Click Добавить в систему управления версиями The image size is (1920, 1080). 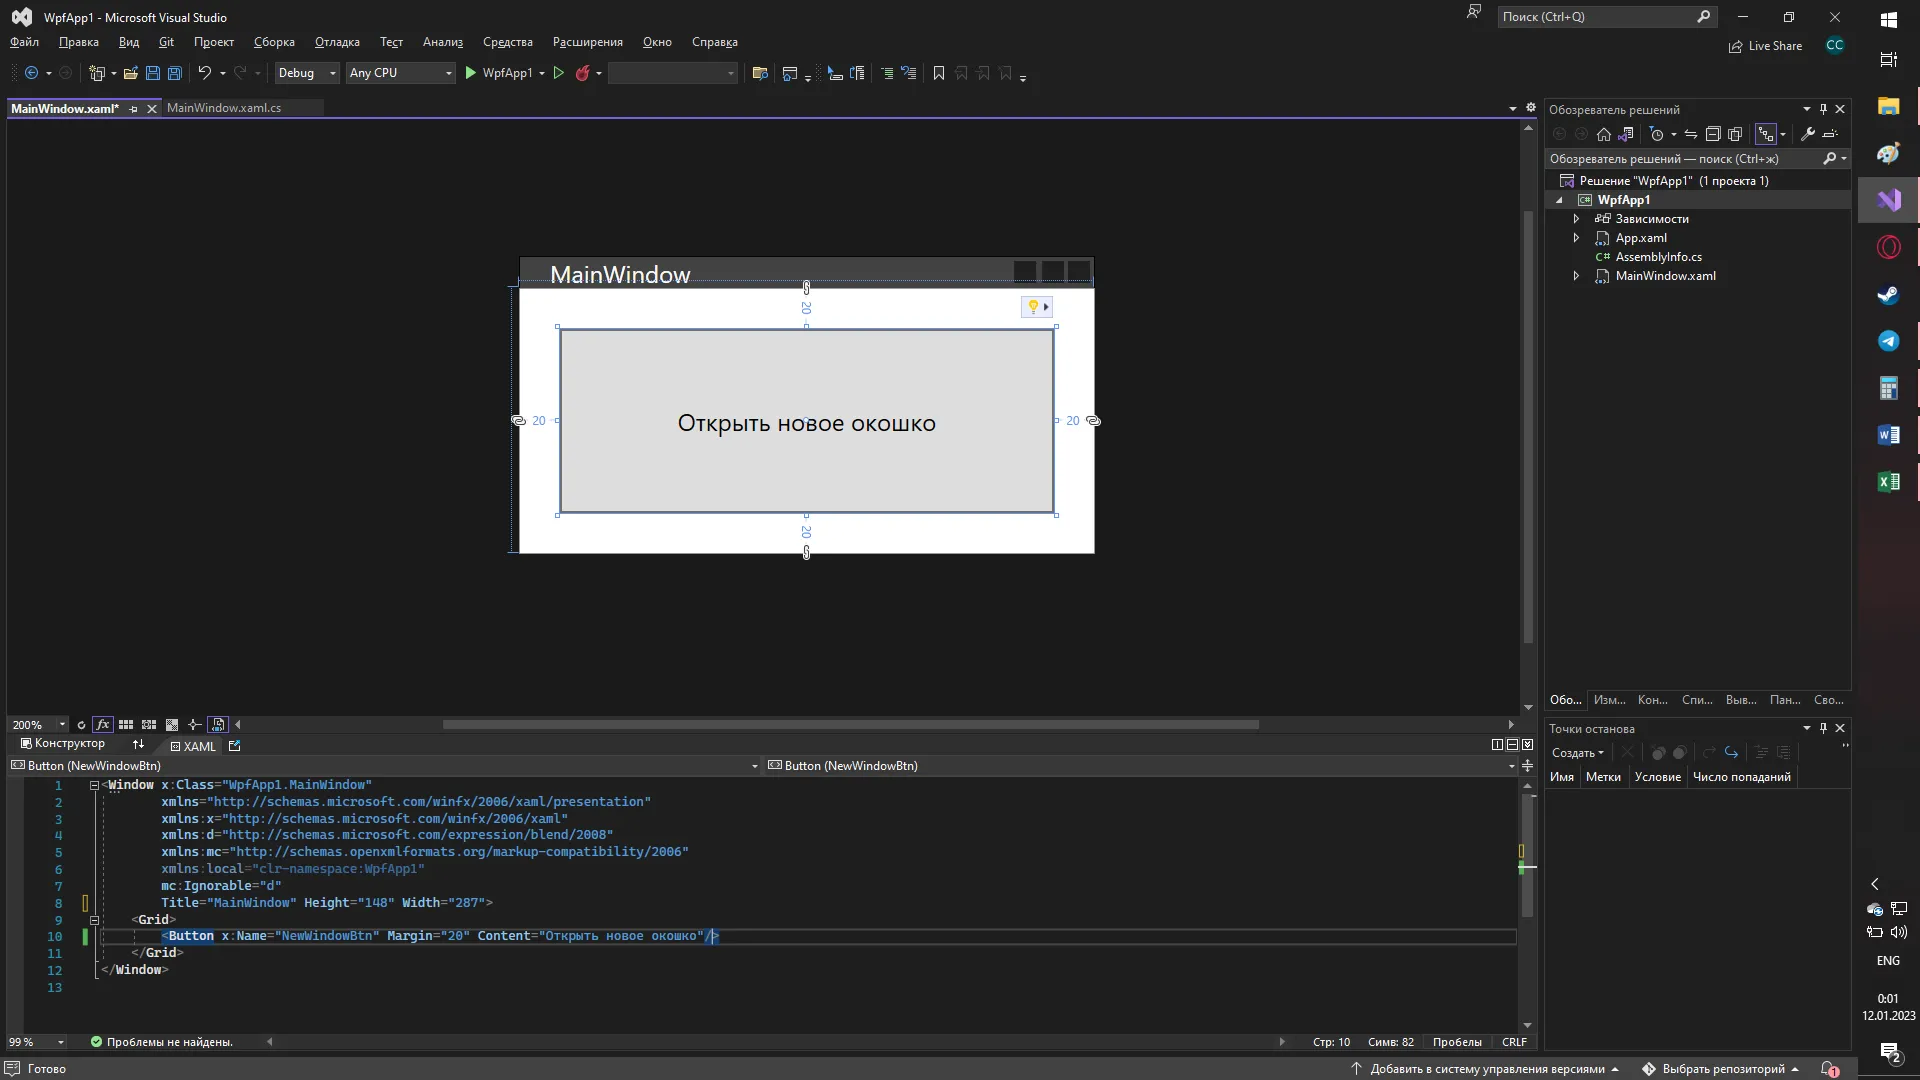(x=1486, y=1069)
